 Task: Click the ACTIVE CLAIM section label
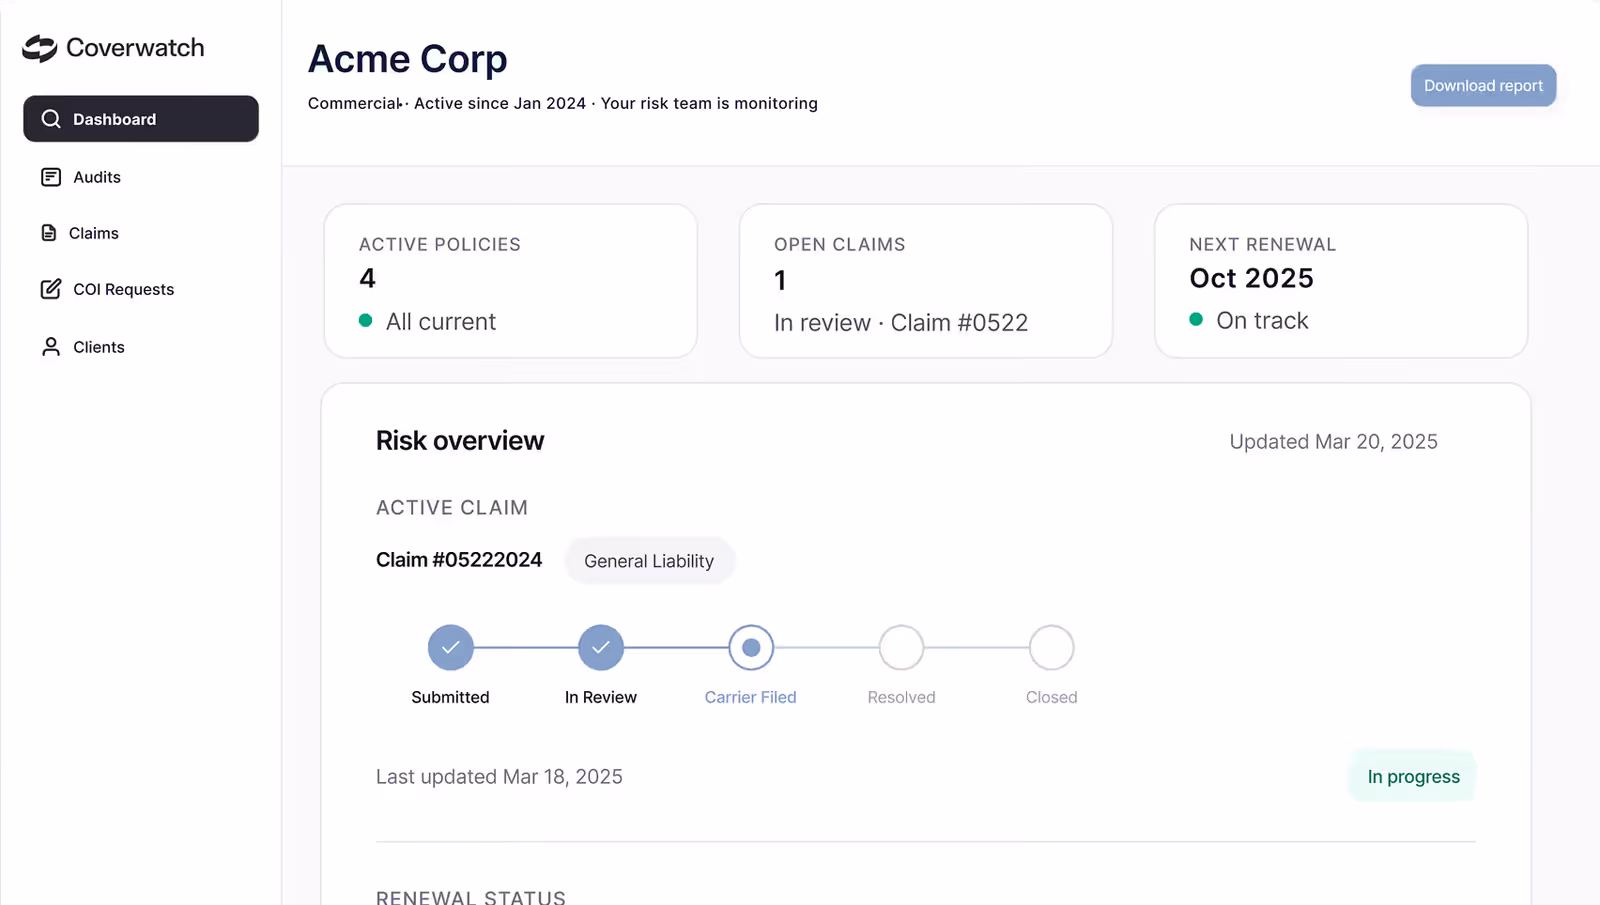click(x=452, y=508)
